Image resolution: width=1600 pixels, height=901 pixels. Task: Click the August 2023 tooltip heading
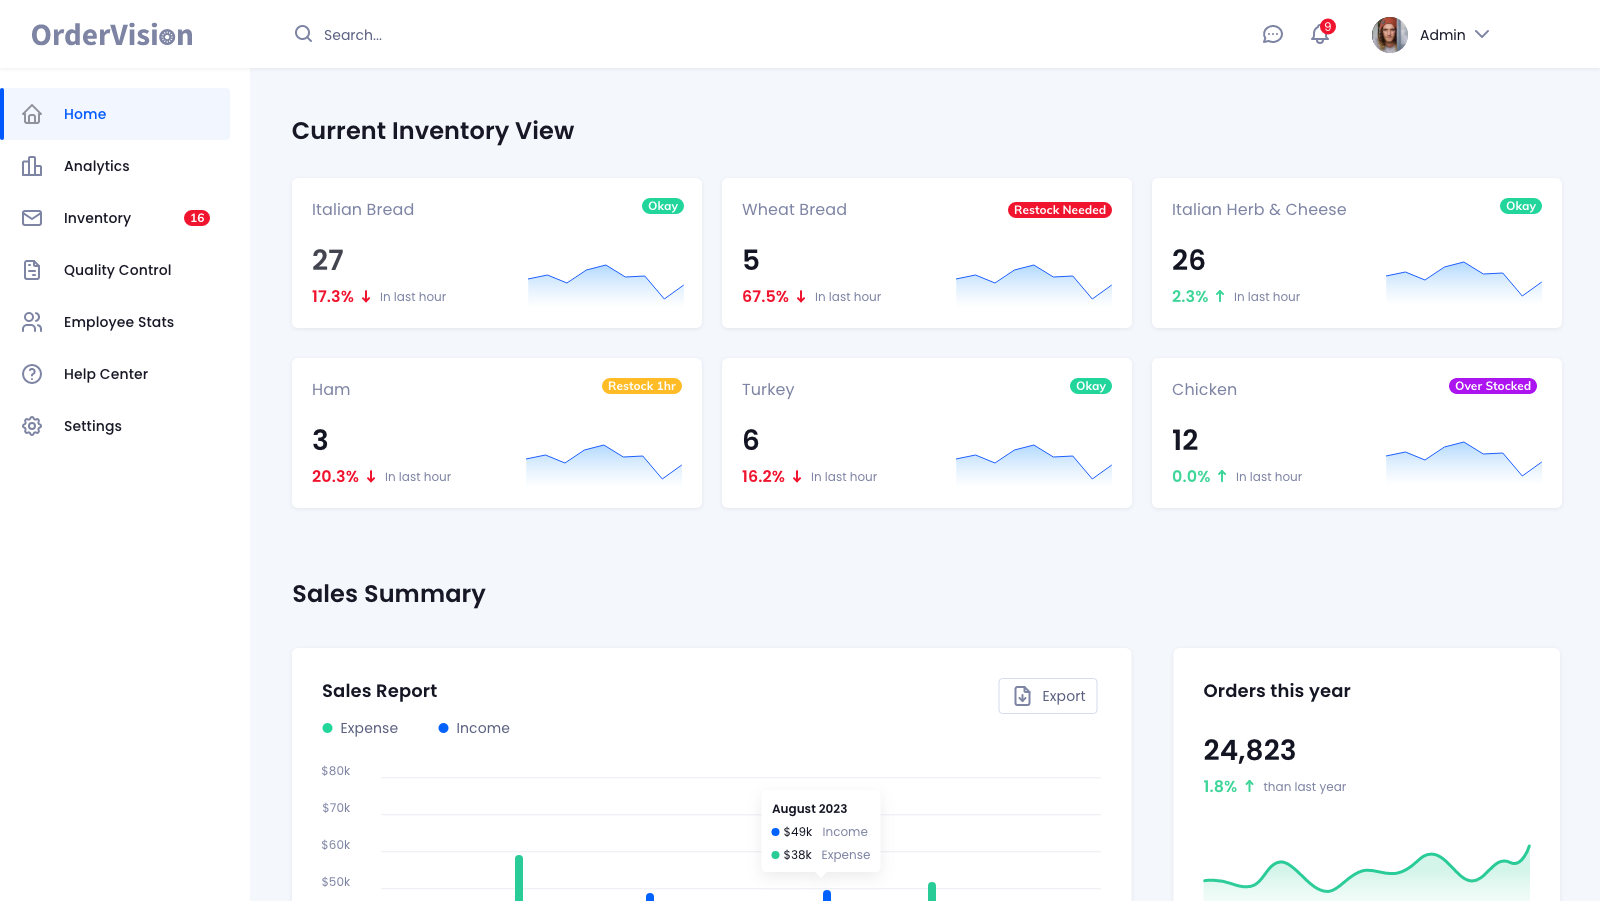coord(809,808)
